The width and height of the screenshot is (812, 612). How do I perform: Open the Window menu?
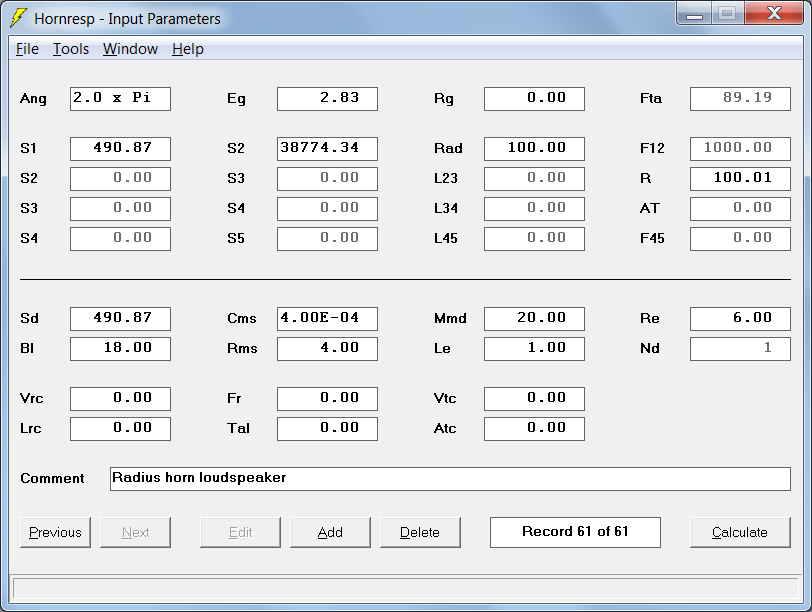(130, 49)
